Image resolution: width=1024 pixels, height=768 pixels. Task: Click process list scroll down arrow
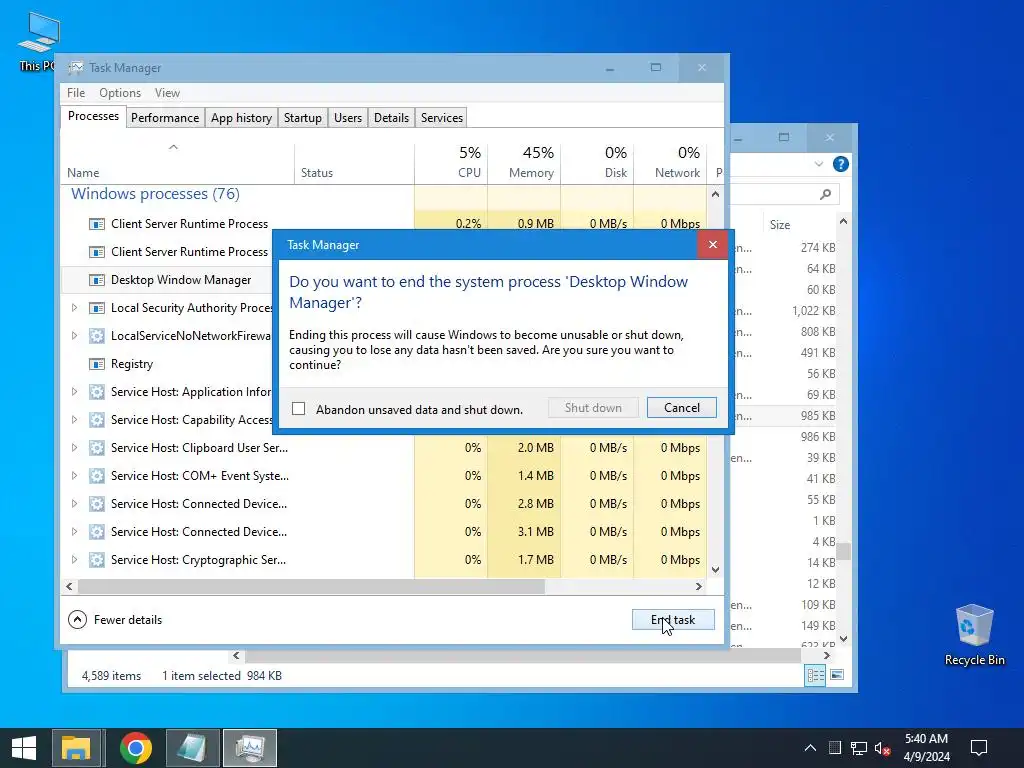(715, 569)
